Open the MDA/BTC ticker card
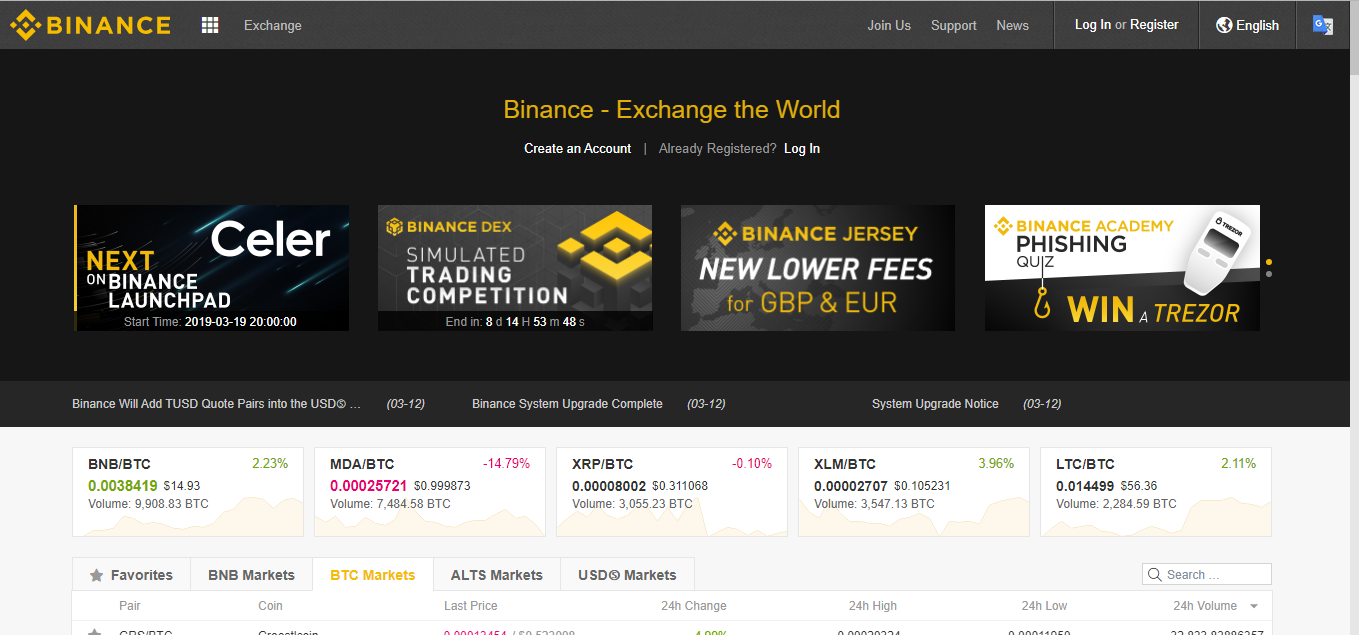This screenshot has width=1359, height=635. click(430, 492)
